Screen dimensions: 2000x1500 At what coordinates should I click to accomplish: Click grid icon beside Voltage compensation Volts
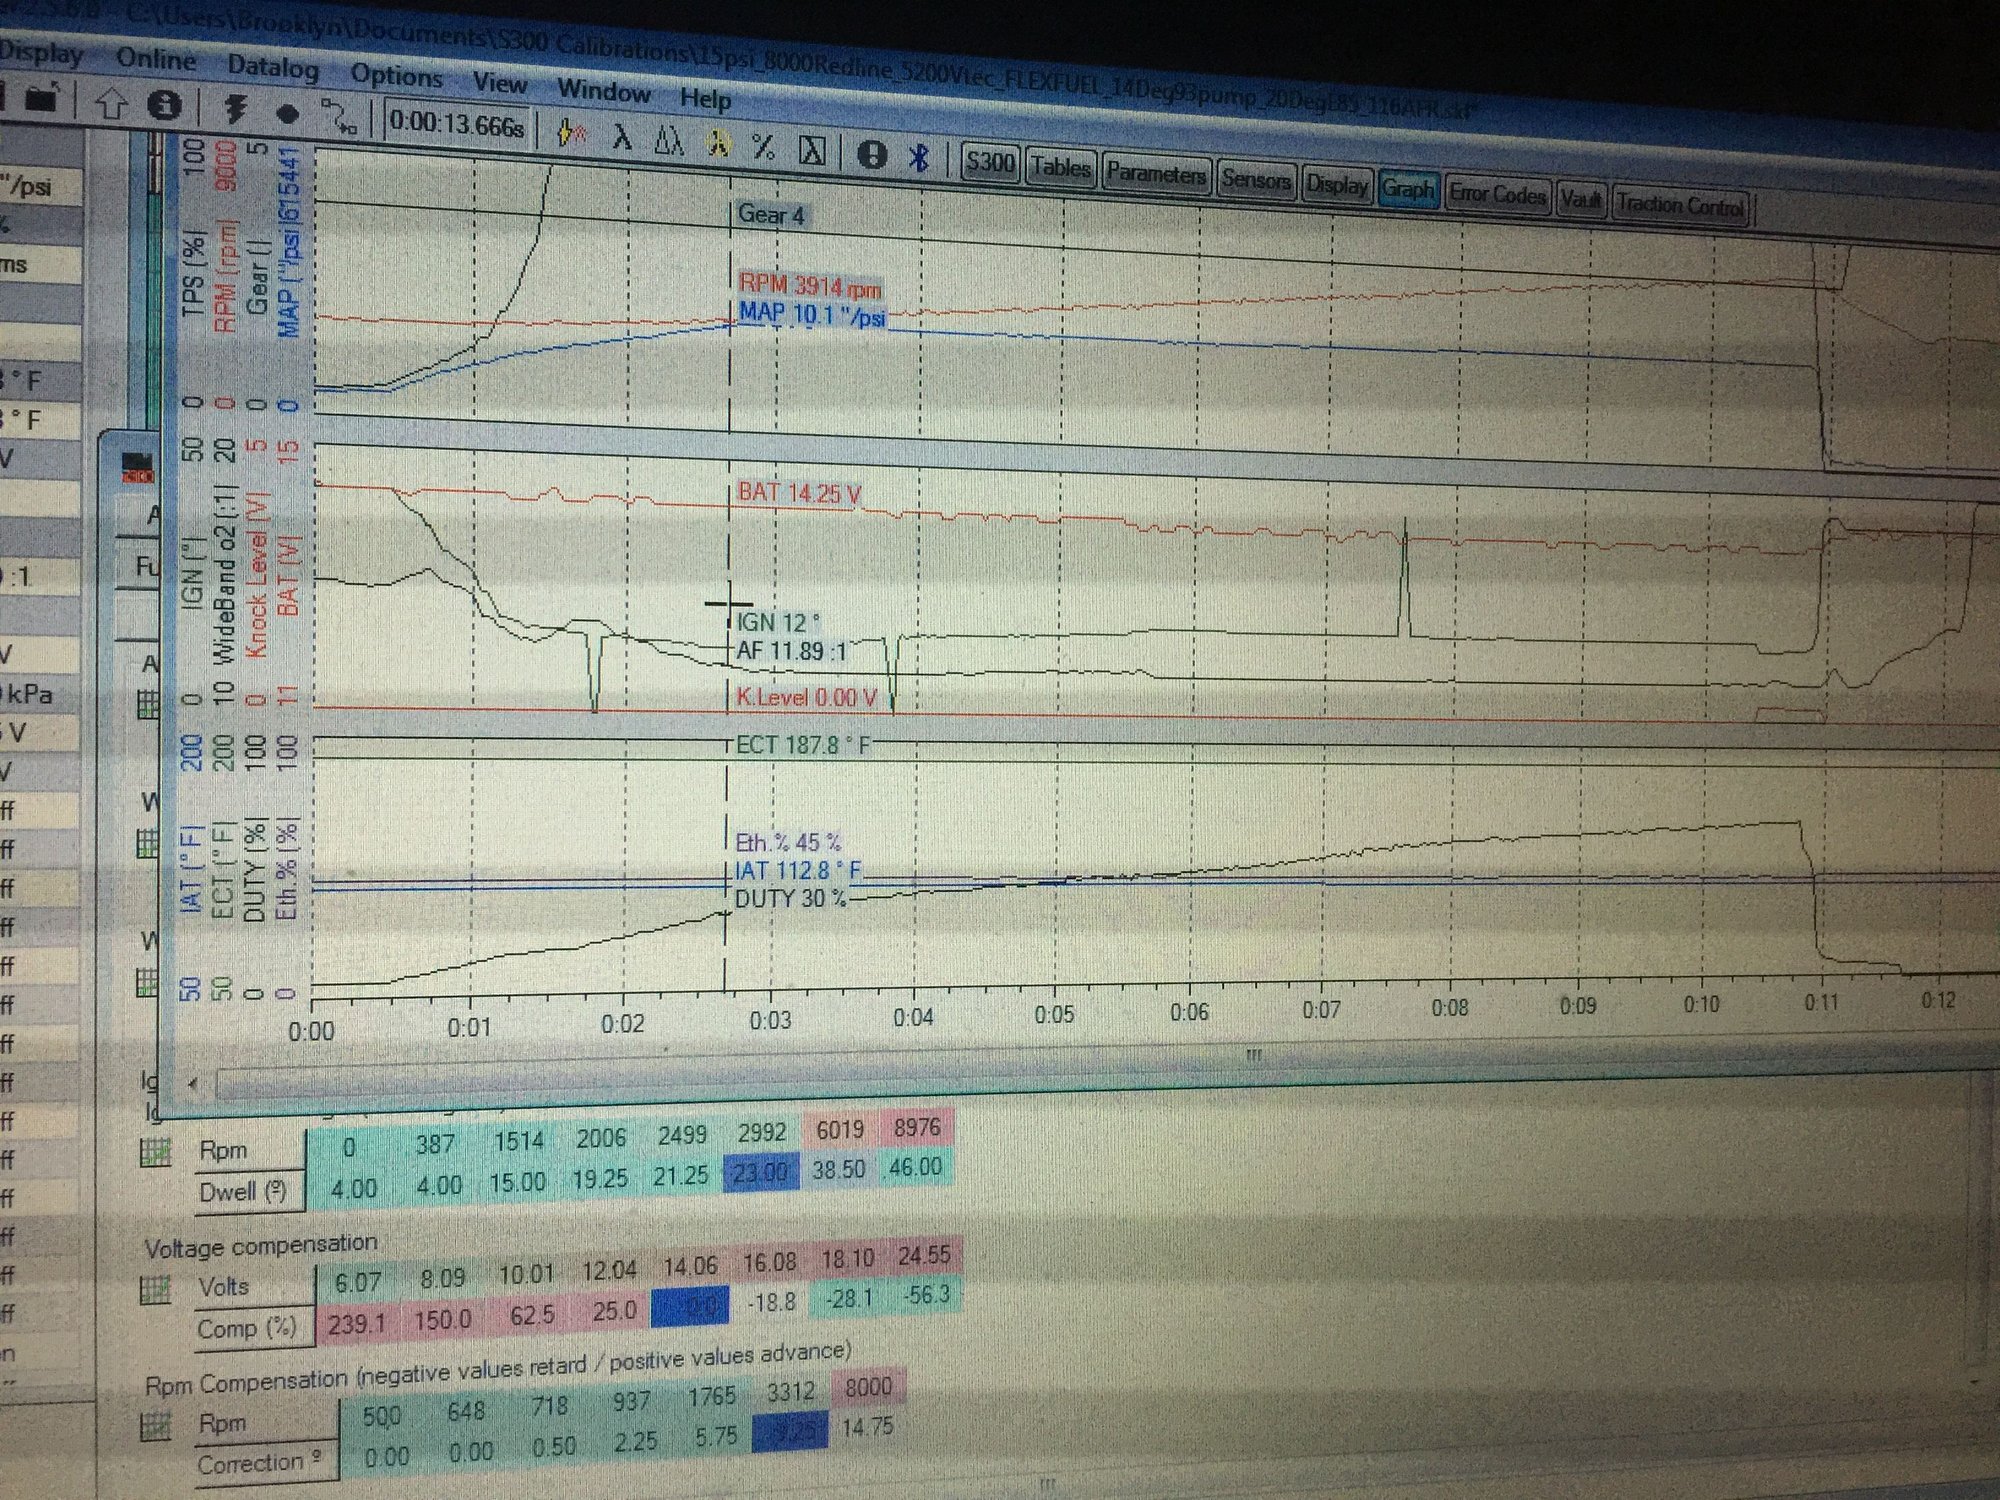coord(154,1290)
